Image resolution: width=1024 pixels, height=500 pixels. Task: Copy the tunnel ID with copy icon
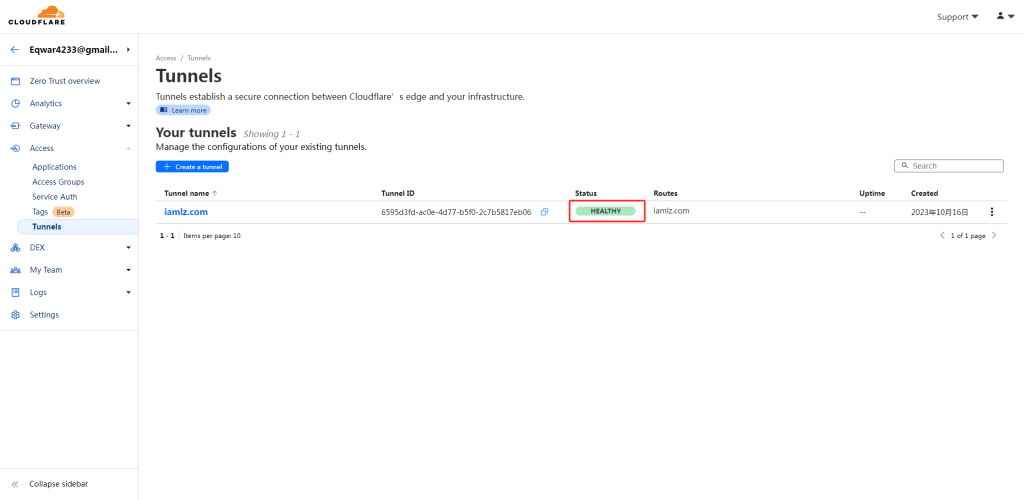click(544, 212)
